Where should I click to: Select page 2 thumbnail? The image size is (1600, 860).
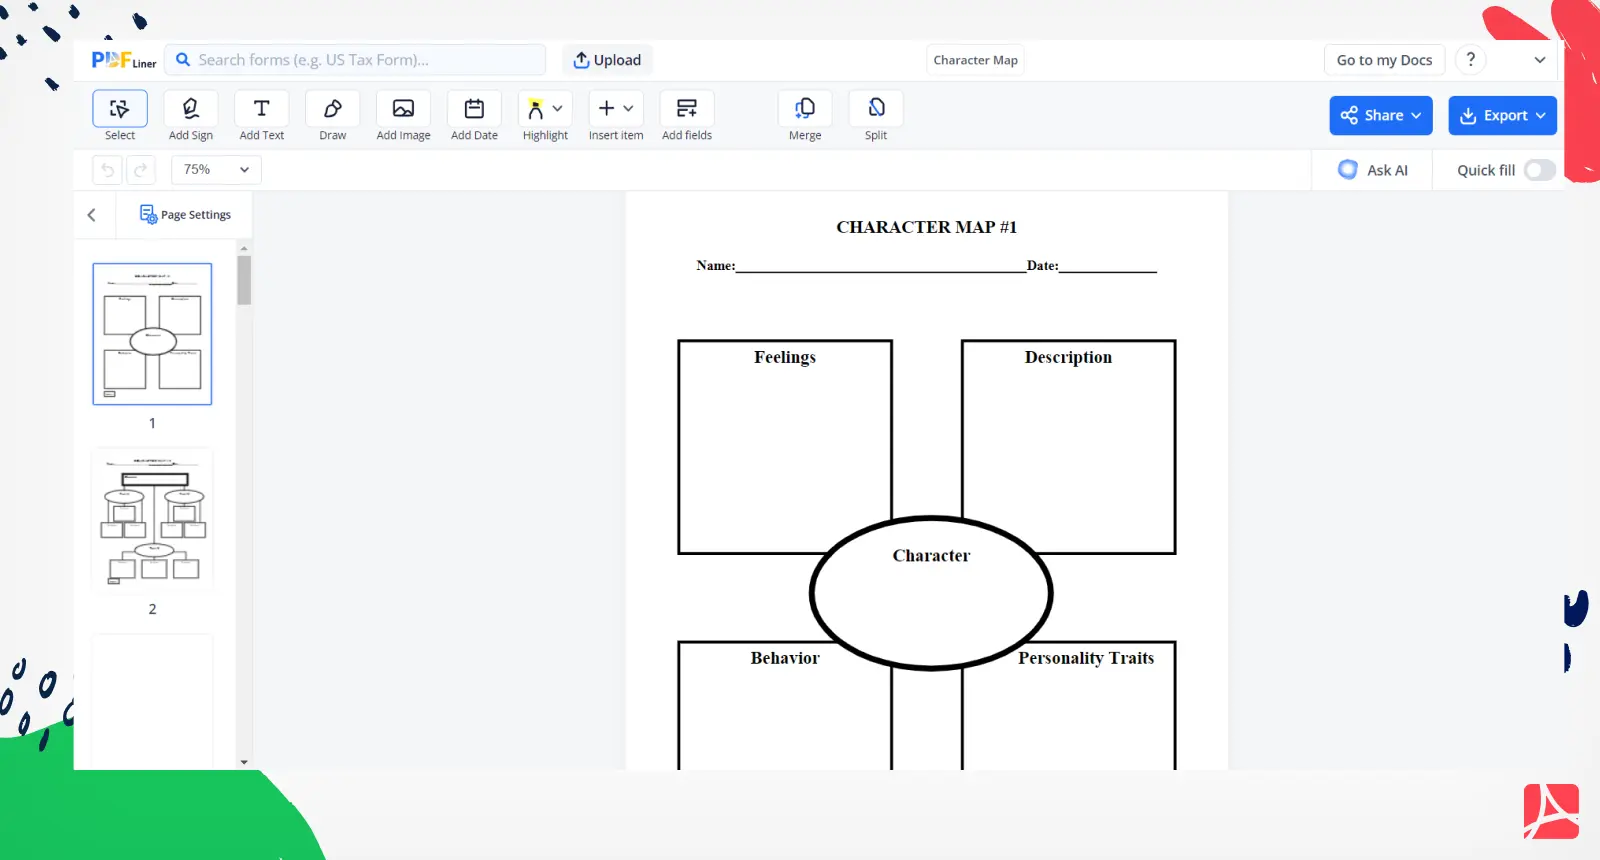(x=152, y=520)
